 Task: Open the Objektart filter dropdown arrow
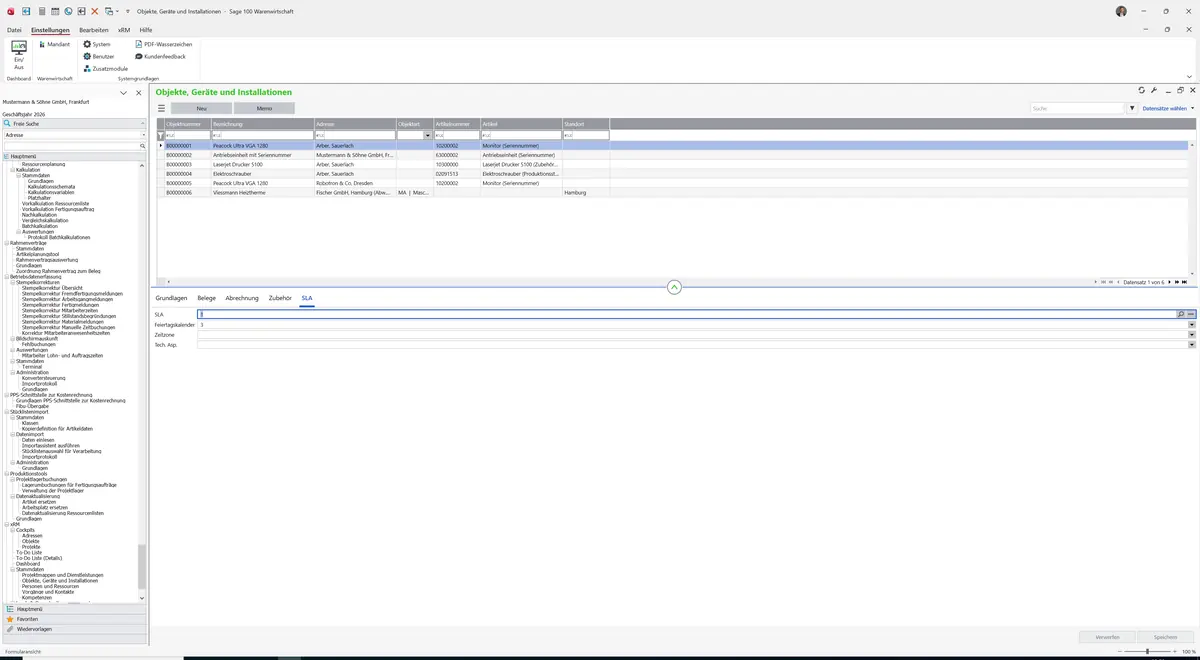tap(428, 135)
